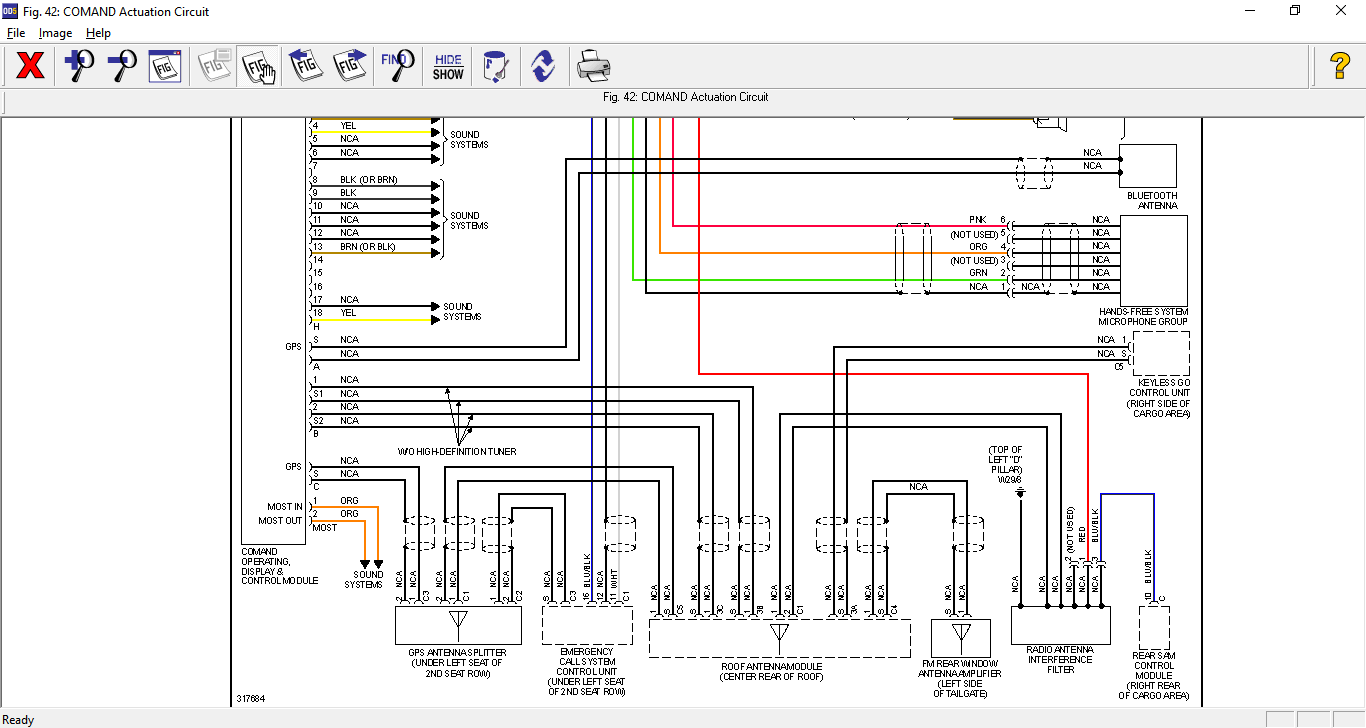The image size is (1366, 728).
Task: Click the grayed-out FIG window icon
Action: 214,67
